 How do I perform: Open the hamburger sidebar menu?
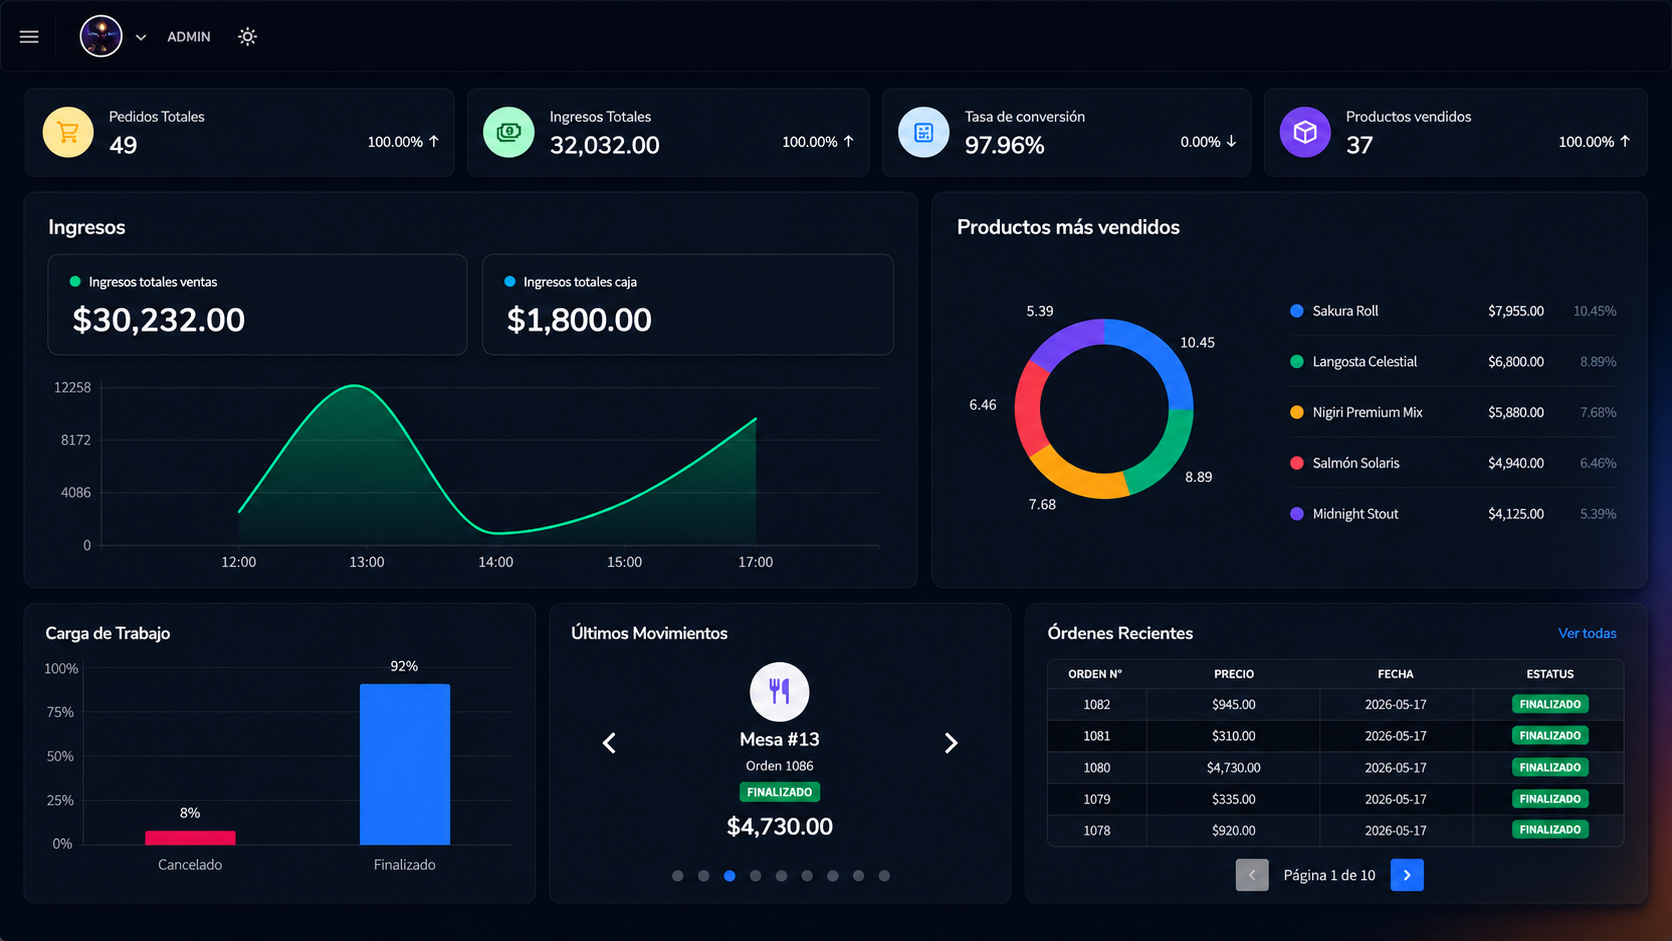(29, 37)
